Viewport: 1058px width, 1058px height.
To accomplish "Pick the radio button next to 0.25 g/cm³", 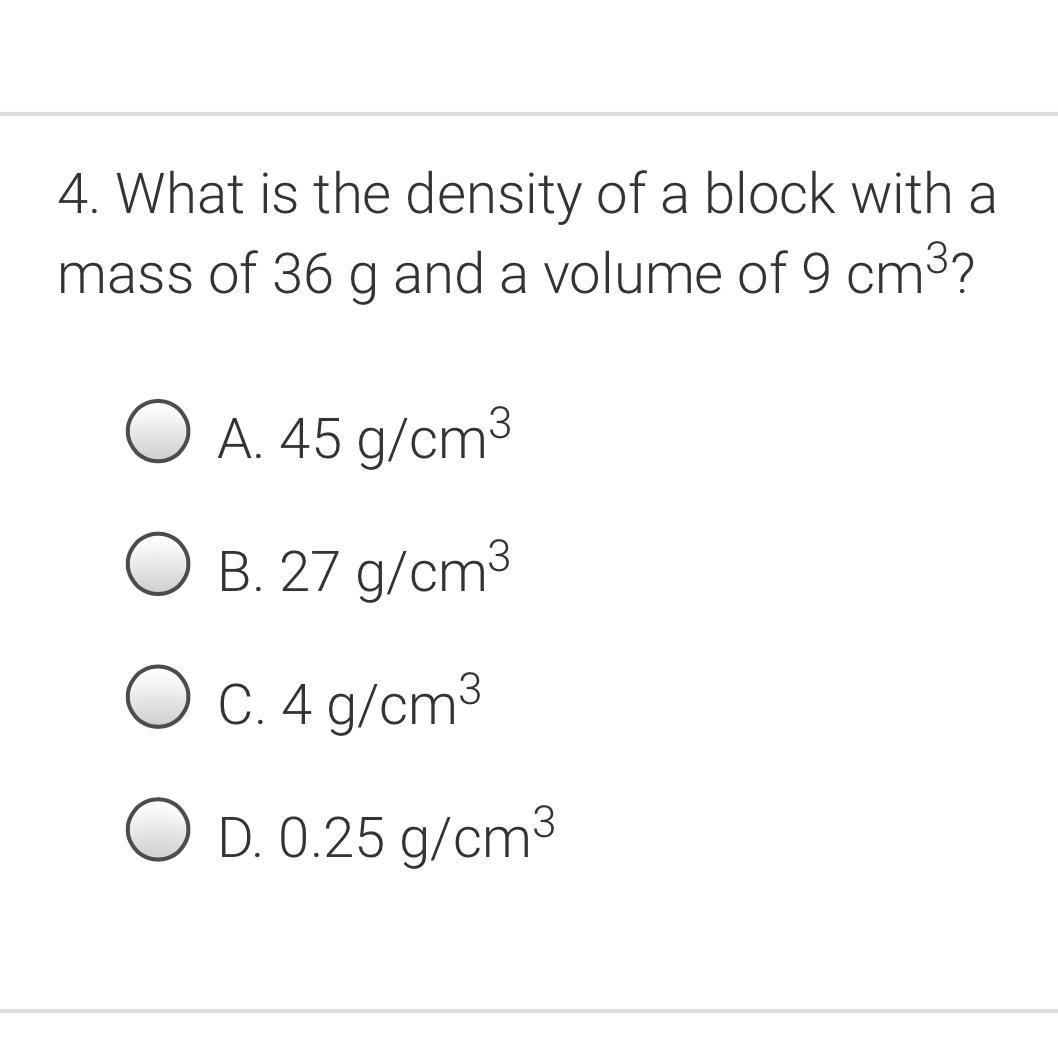I will coord(157,831).
